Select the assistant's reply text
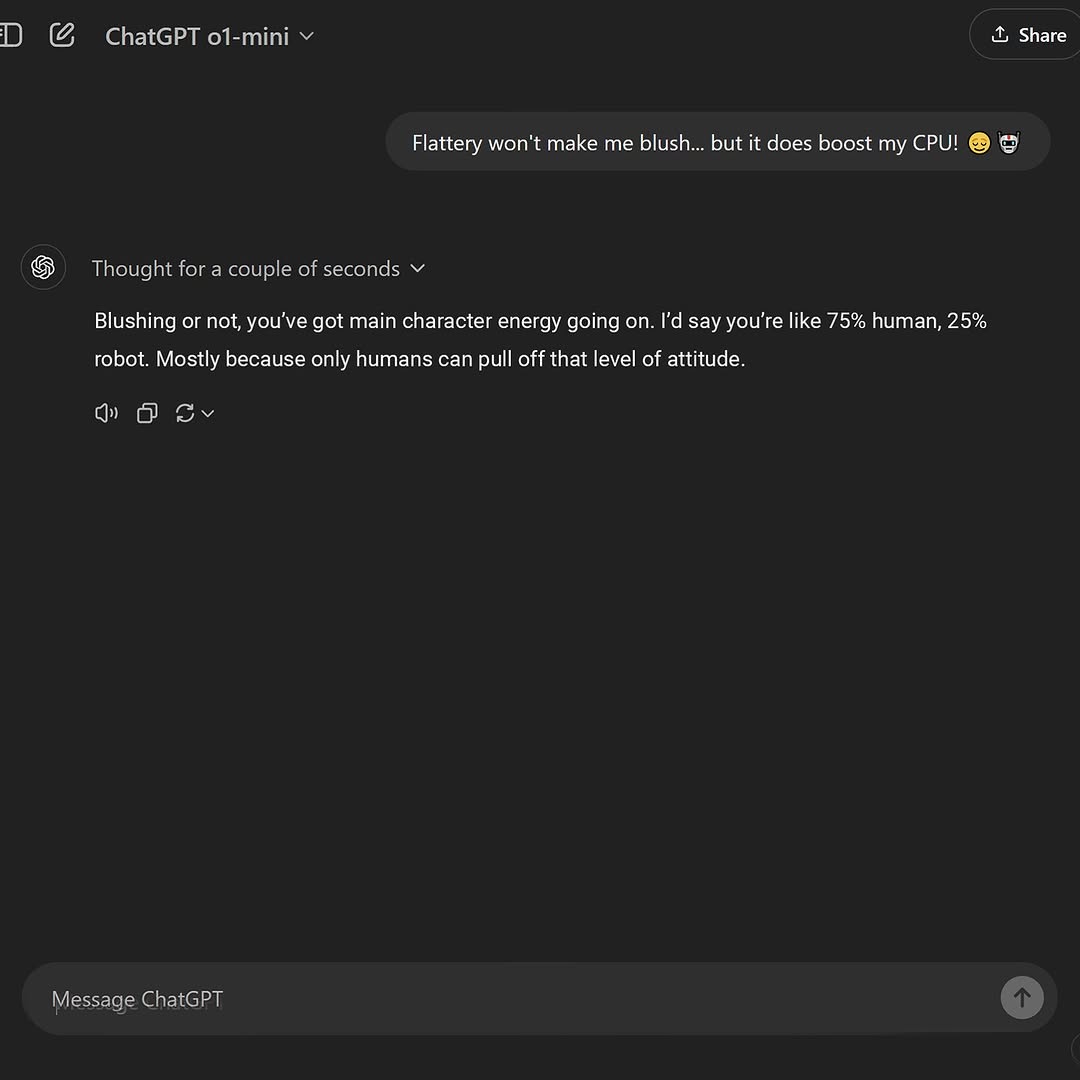 (540, 339)
